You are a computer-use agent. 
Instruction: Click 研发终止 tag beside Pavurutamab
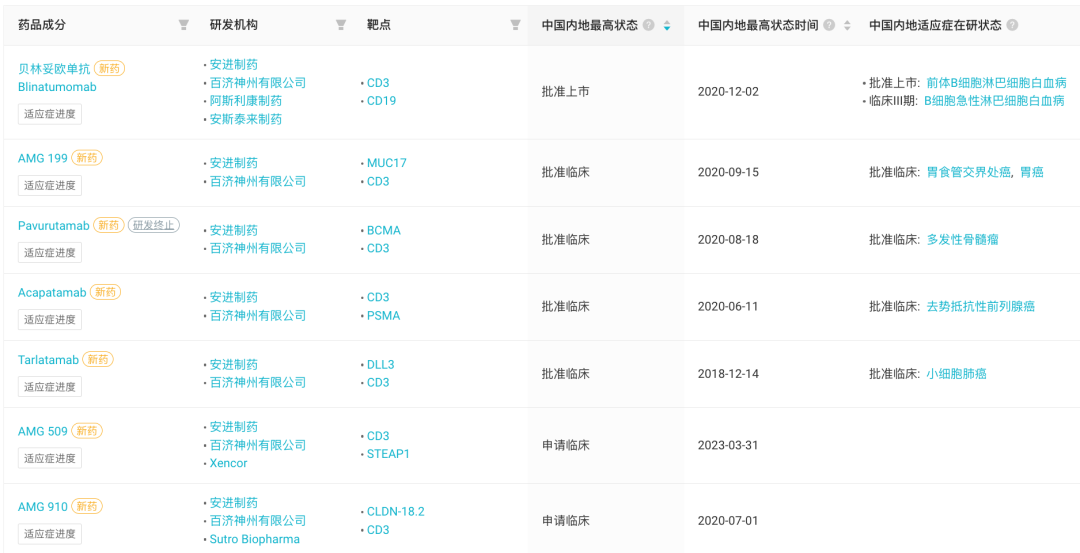(154, 225)
